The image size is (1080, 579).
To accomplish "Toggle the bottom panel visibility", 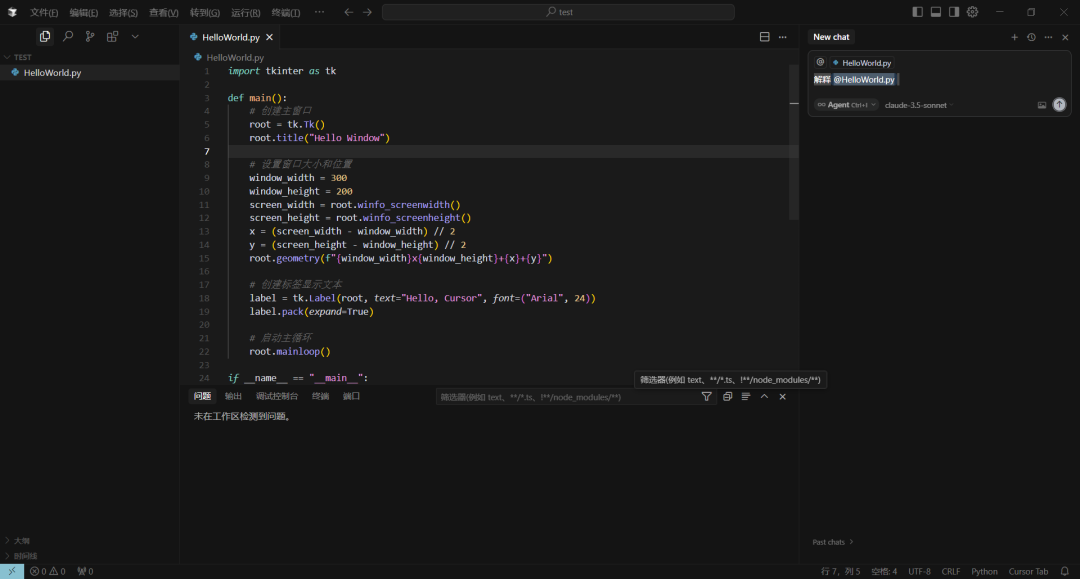I will [936, 12].
